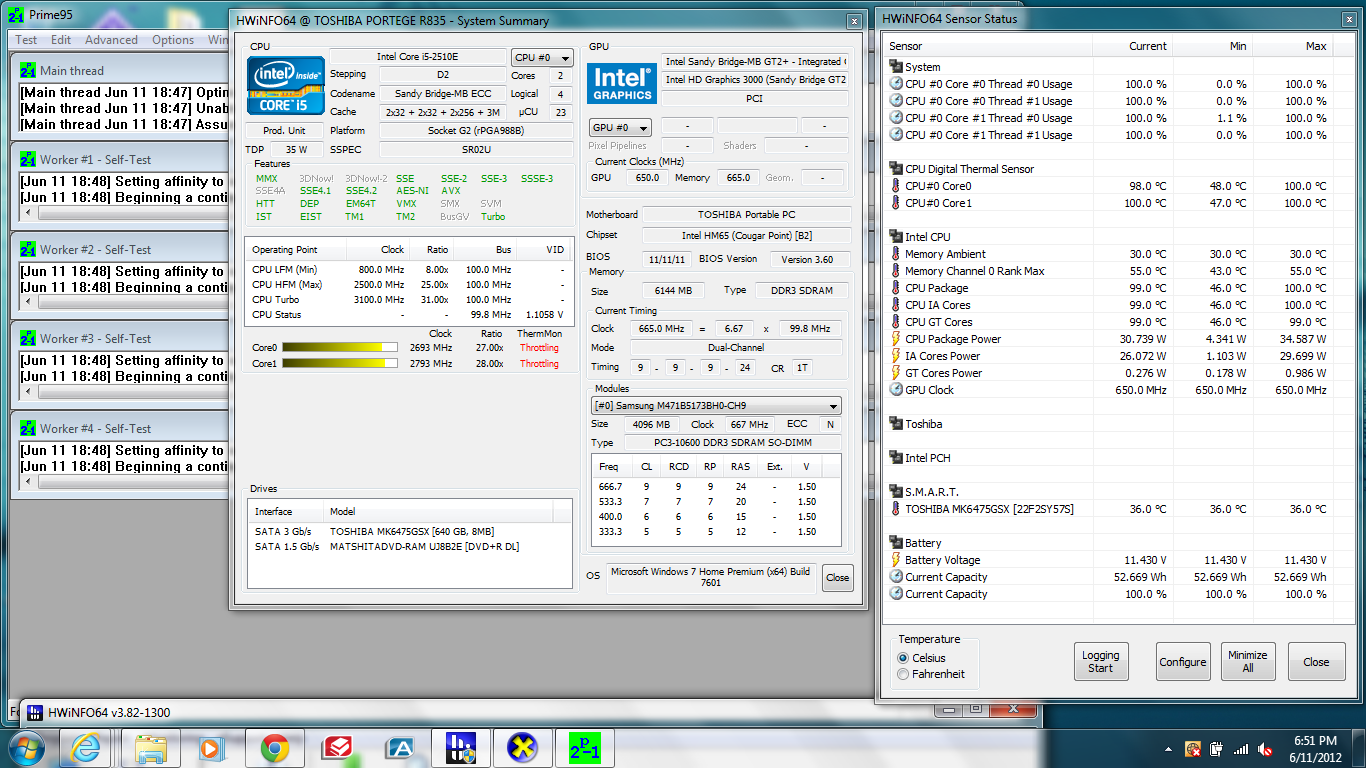Click the Intel Core i5-2510E name field

coord(418,57)
